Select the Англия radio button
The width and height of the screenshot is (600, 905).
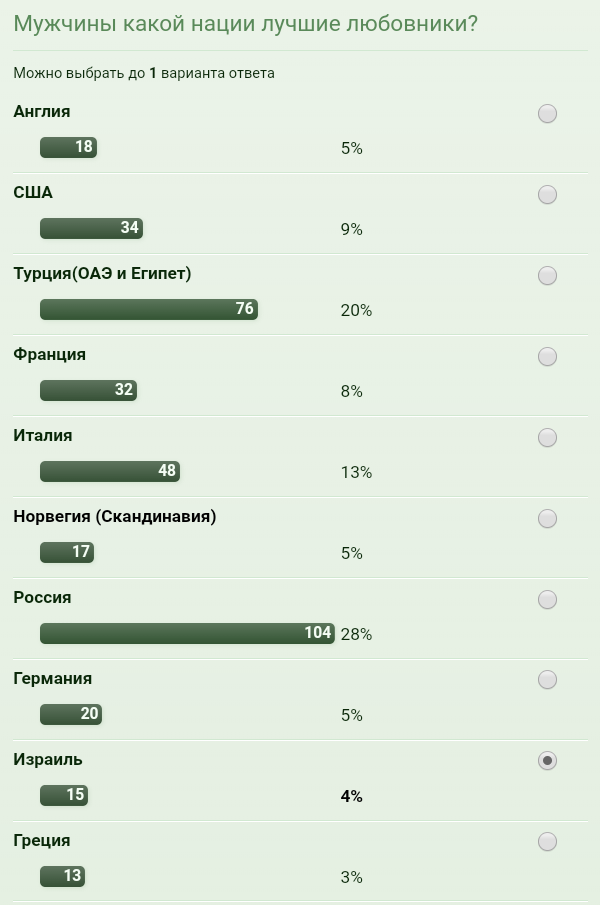tap(547, 114)
